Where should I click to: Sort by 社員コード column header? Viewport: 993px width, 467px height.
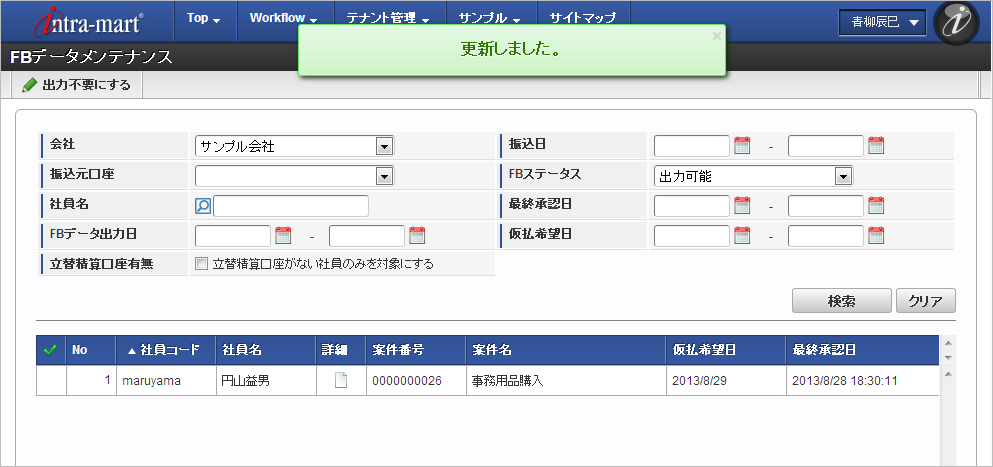(166, 350)
